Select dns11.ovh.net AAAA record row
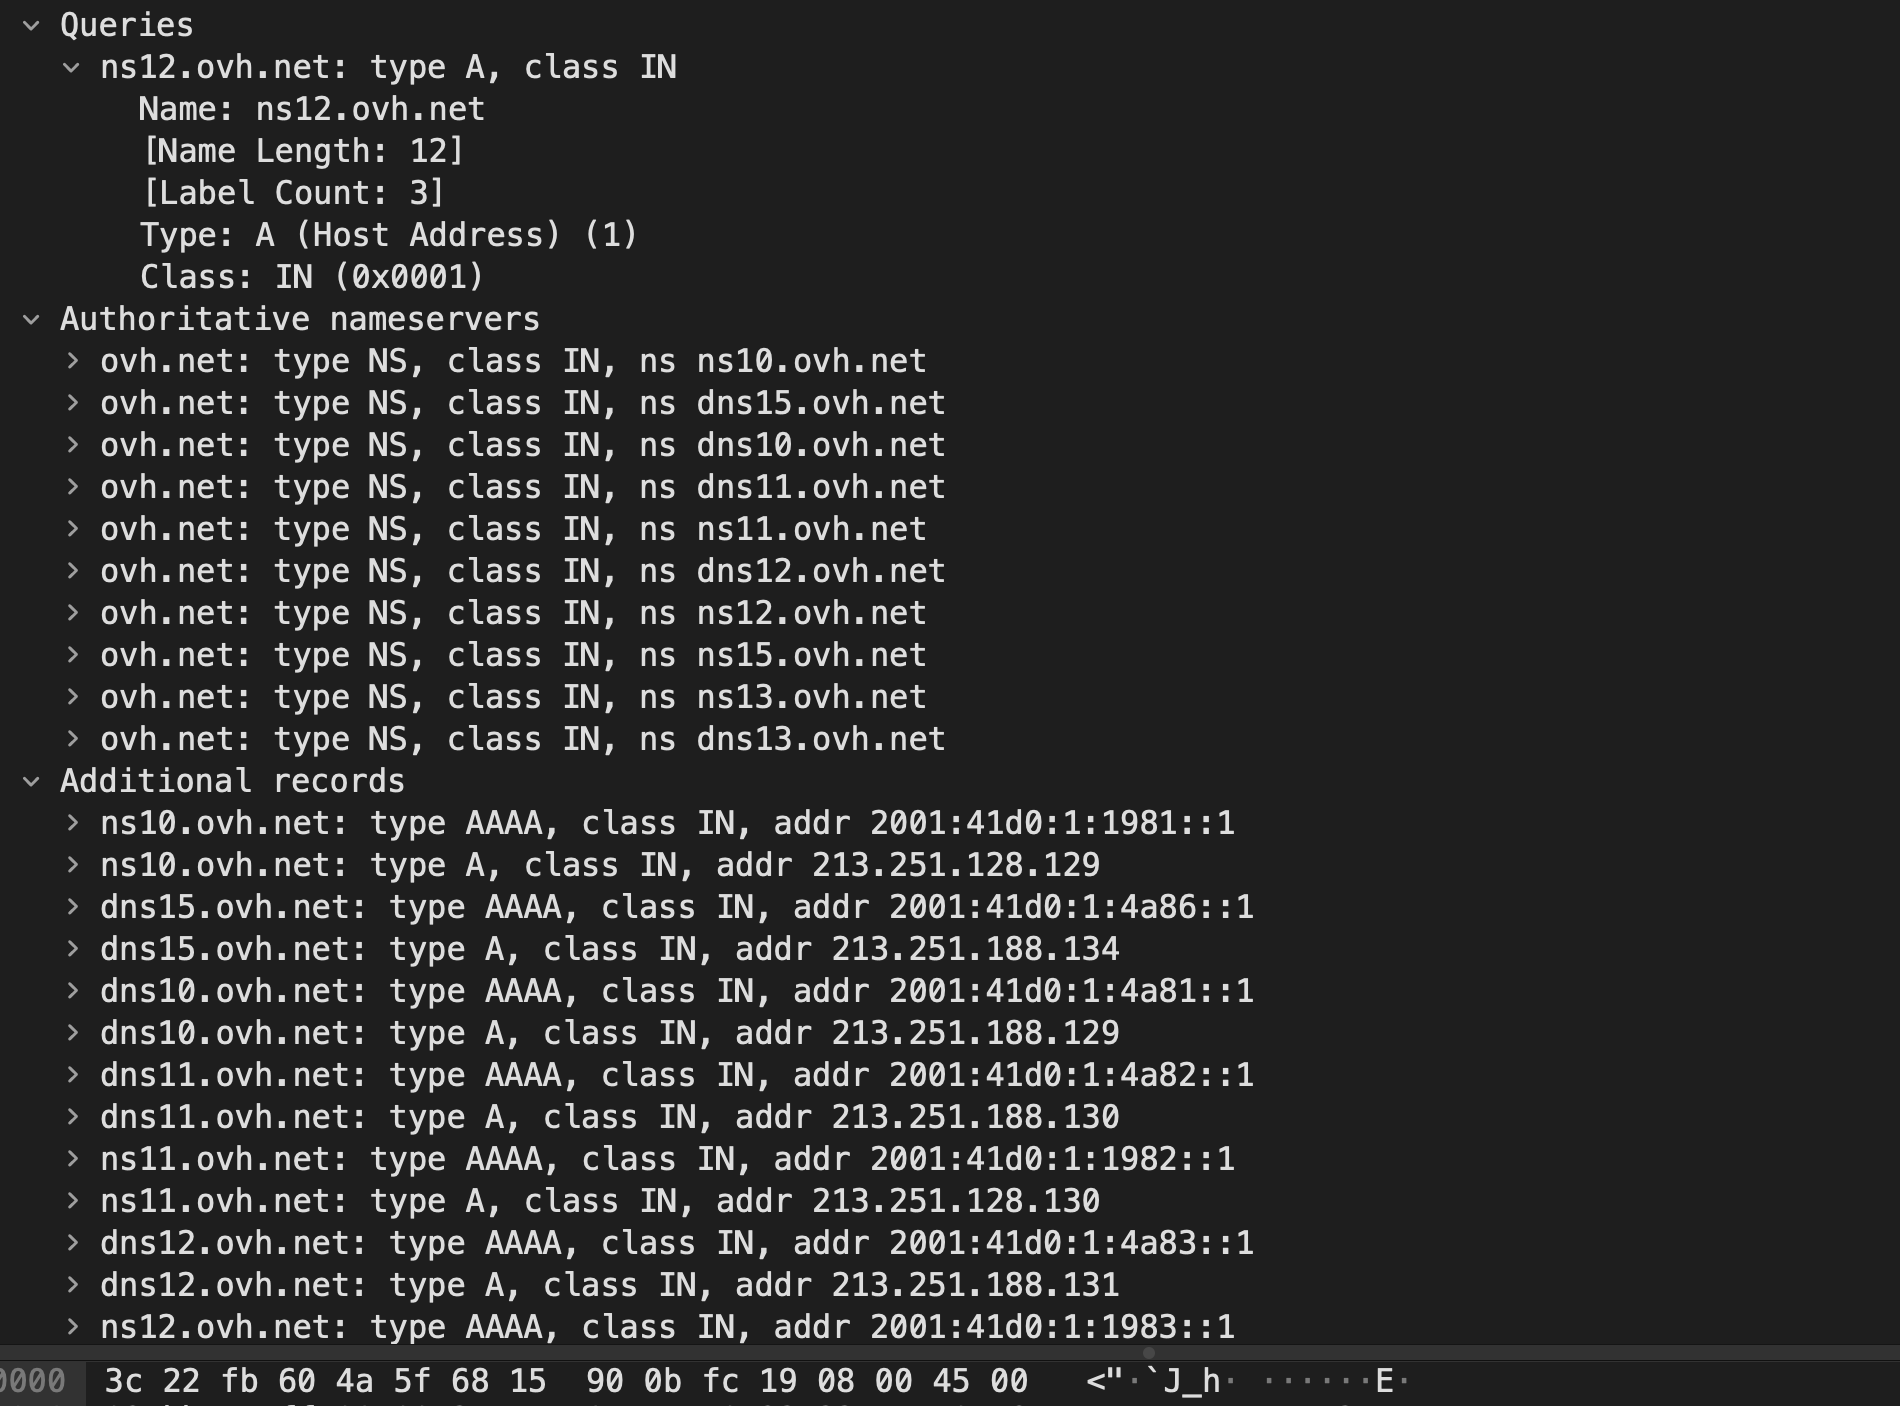Viewport: 1900px width, 1406px height. point(676,1075)
